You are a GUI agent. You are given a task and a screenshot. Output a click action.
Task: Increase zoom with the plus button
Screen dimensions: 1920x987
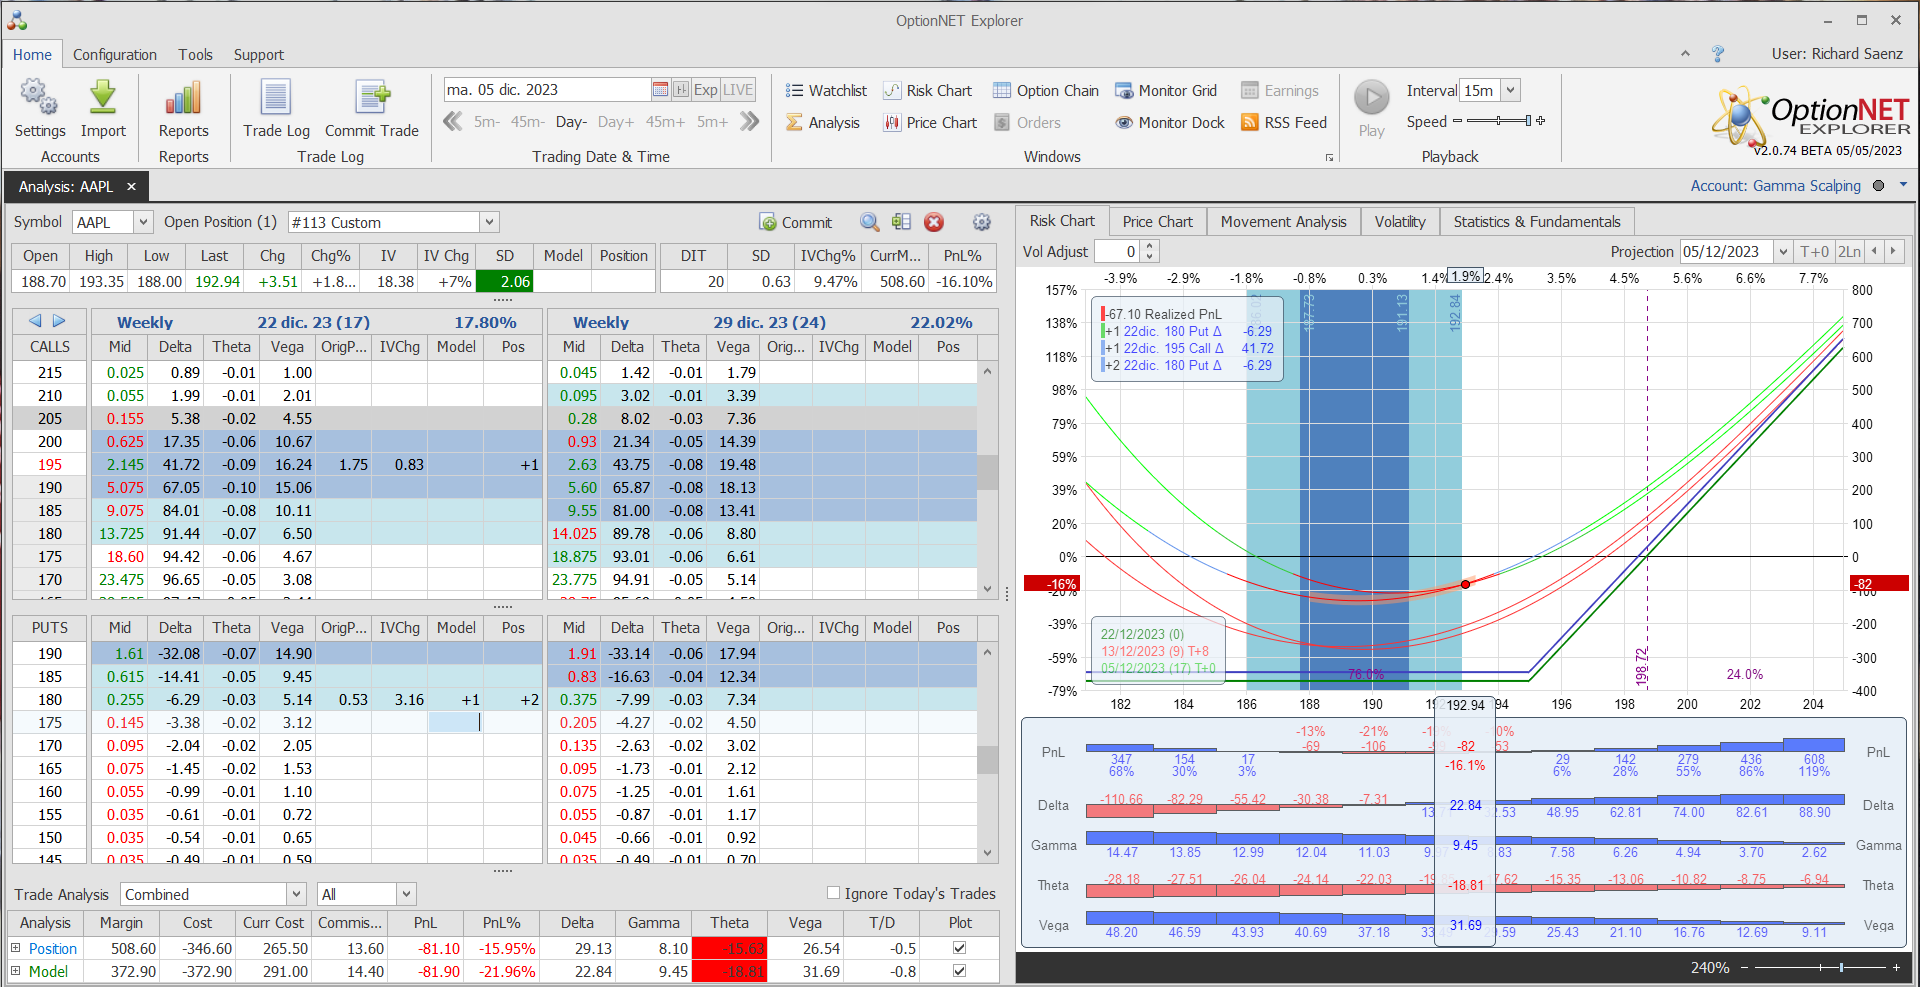pyautogui.click(x=1896, y=967)
